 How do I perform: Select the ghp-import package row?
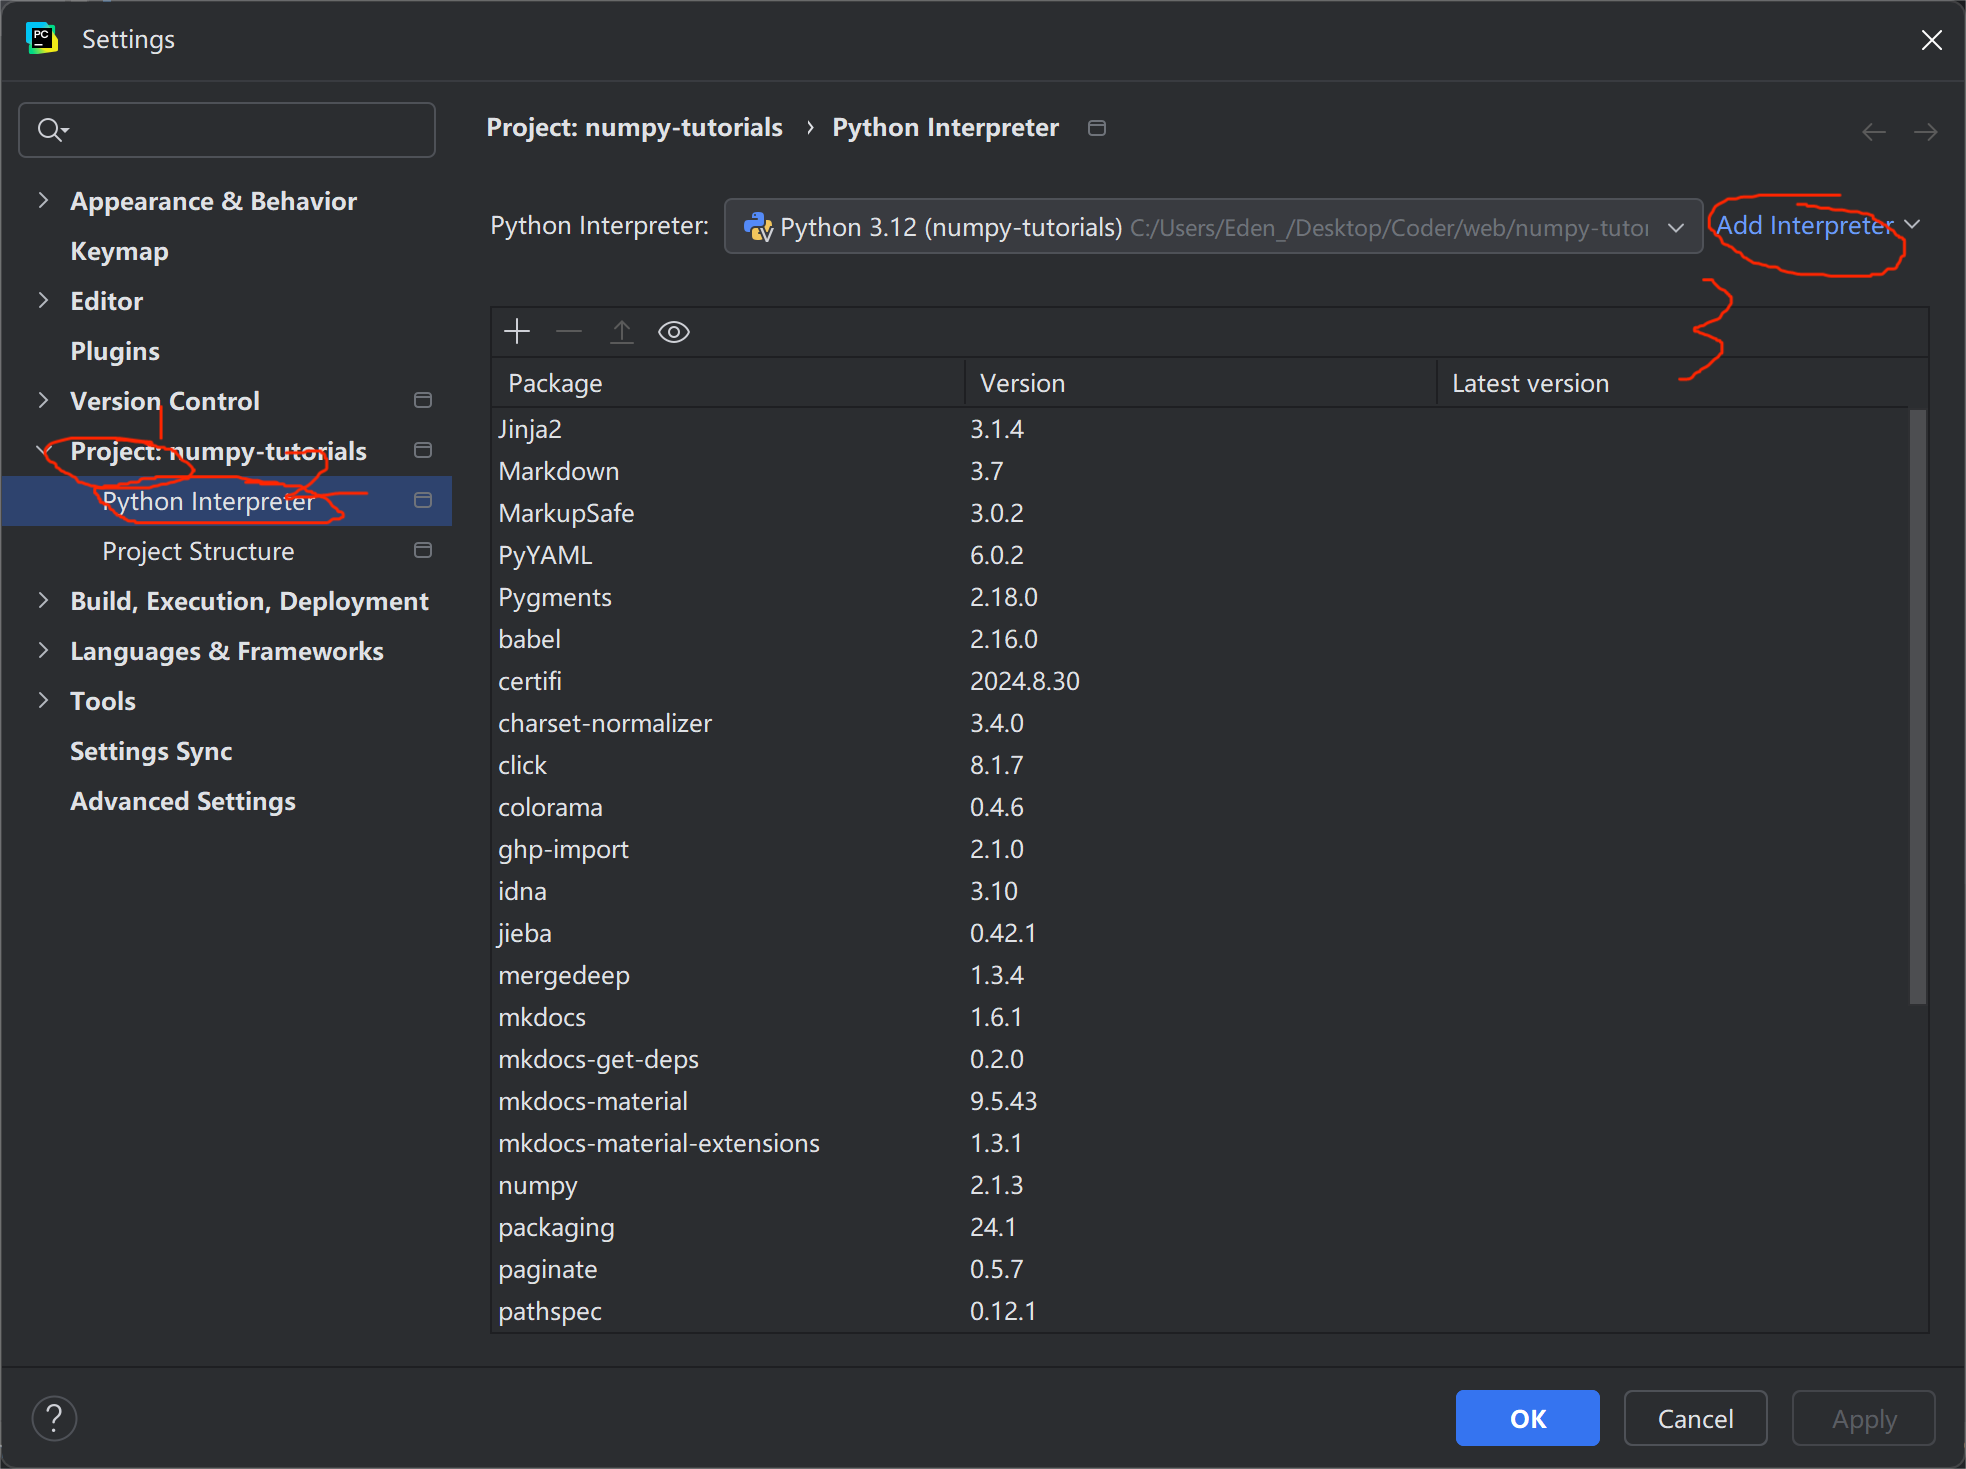(1200, 849)
